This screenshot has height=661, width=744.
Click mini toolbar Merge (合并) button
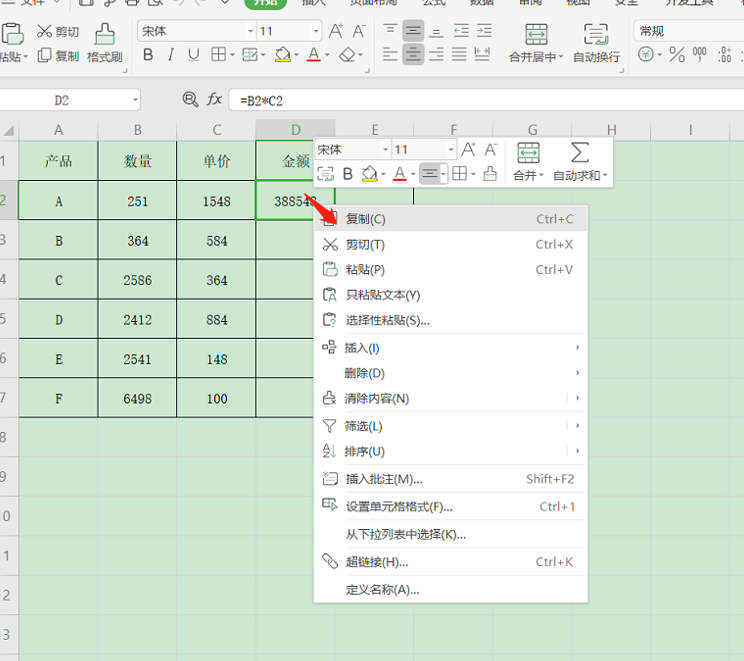coord(528,162)
